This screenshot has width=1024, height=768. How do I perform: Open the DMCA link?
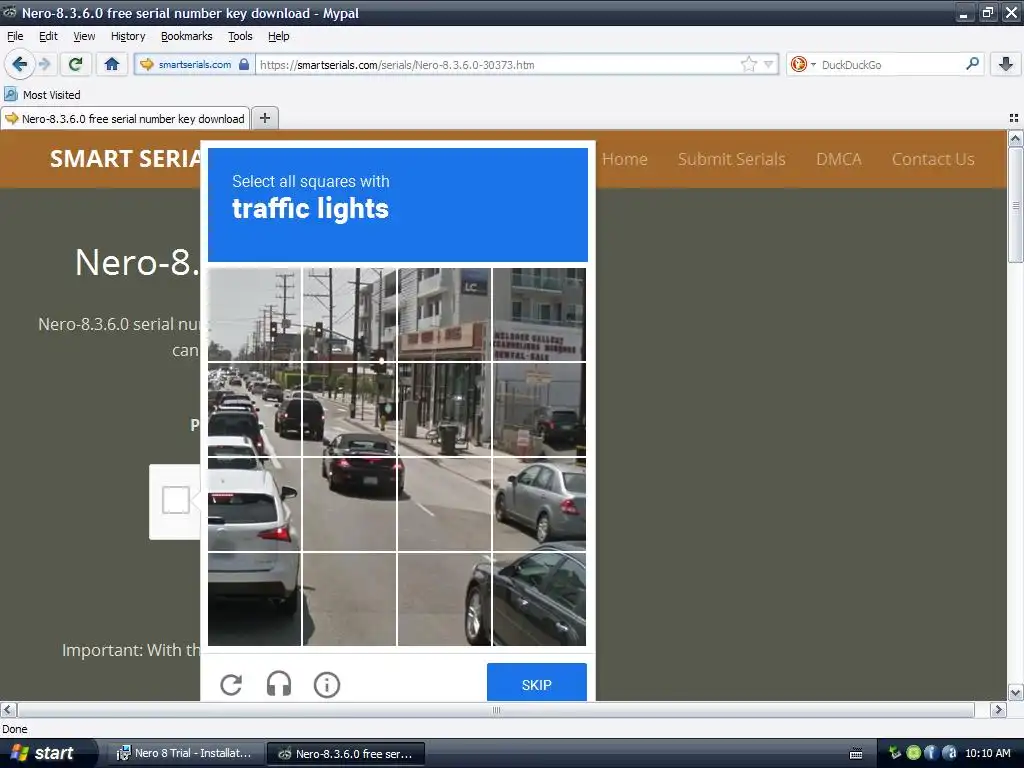click(839, 159)
